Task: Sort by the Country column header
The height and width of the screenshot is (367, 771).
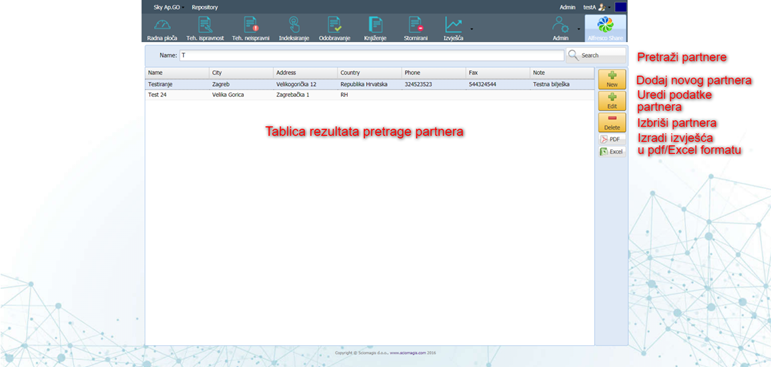Action: [370, 73]
